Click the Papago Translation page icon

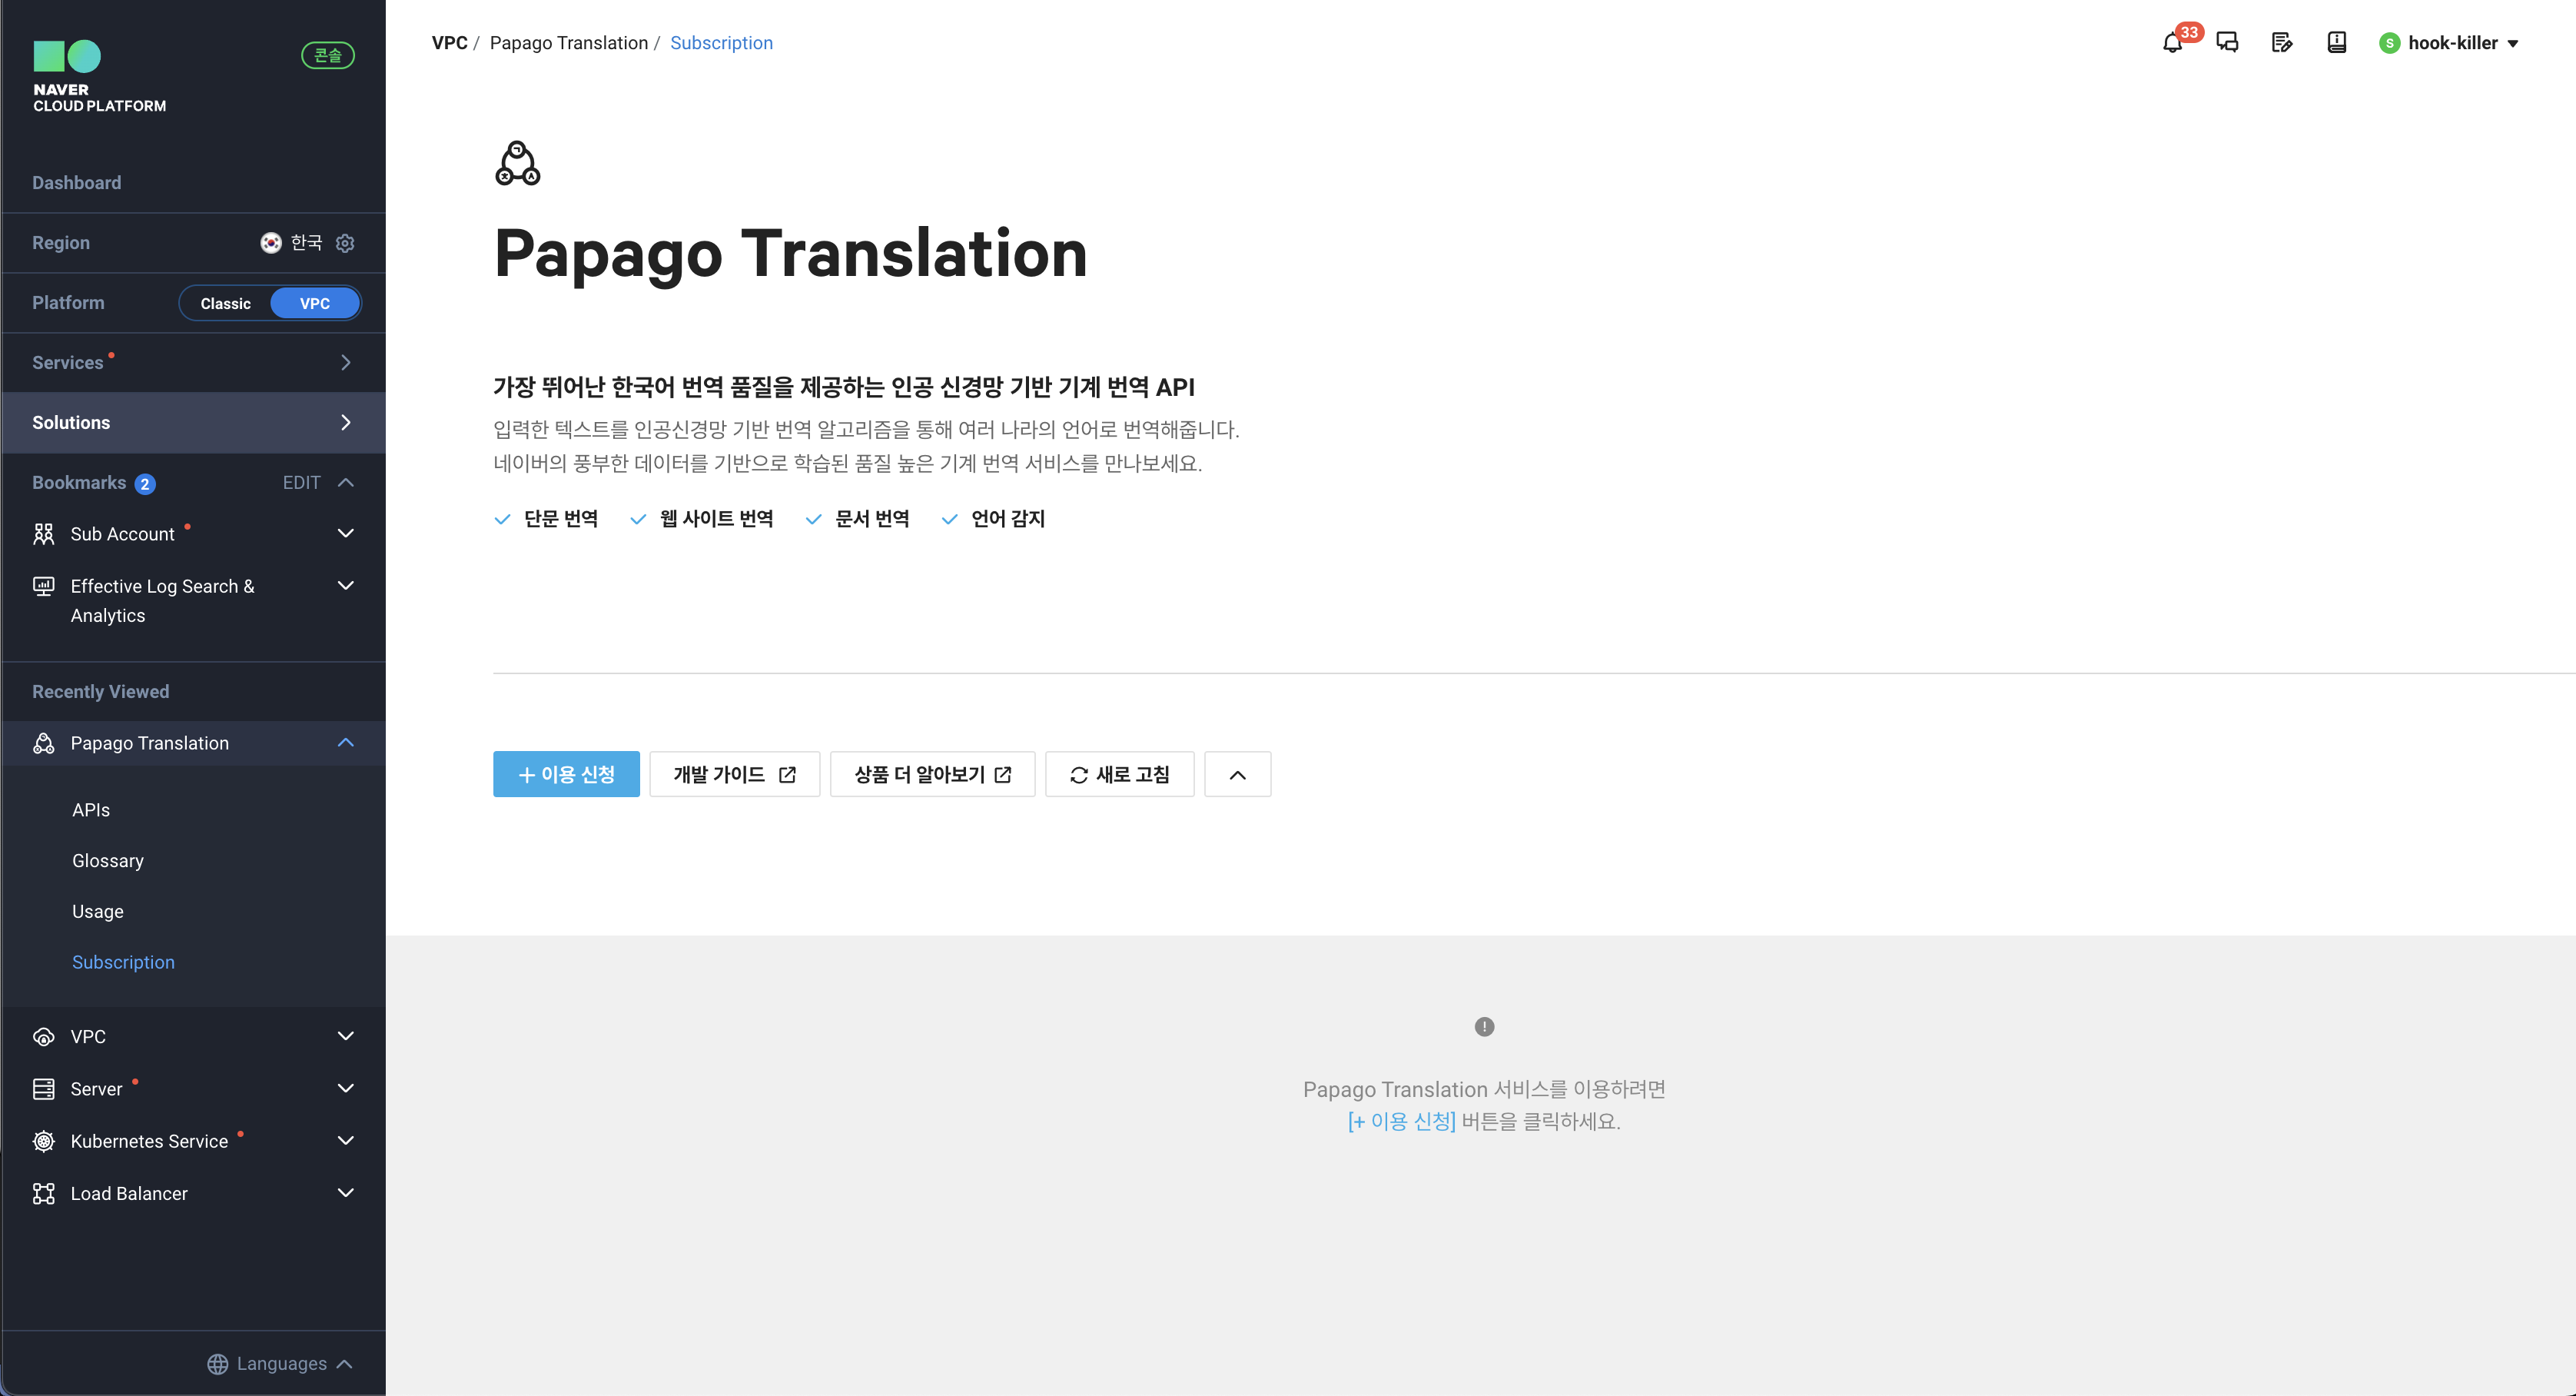click(x=517, y=163)
